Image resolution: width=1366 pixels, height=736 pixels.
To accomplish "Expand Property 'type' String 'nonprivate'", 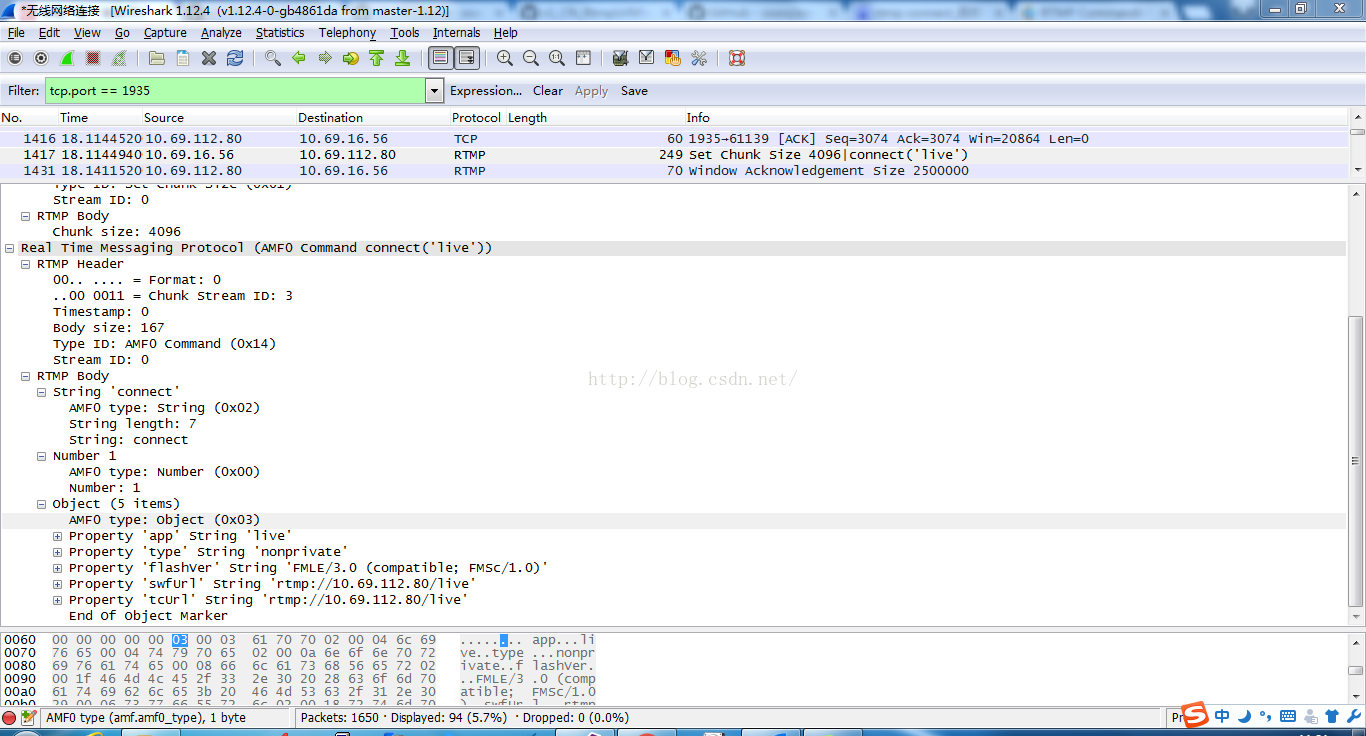I will [x=58, y=552].
